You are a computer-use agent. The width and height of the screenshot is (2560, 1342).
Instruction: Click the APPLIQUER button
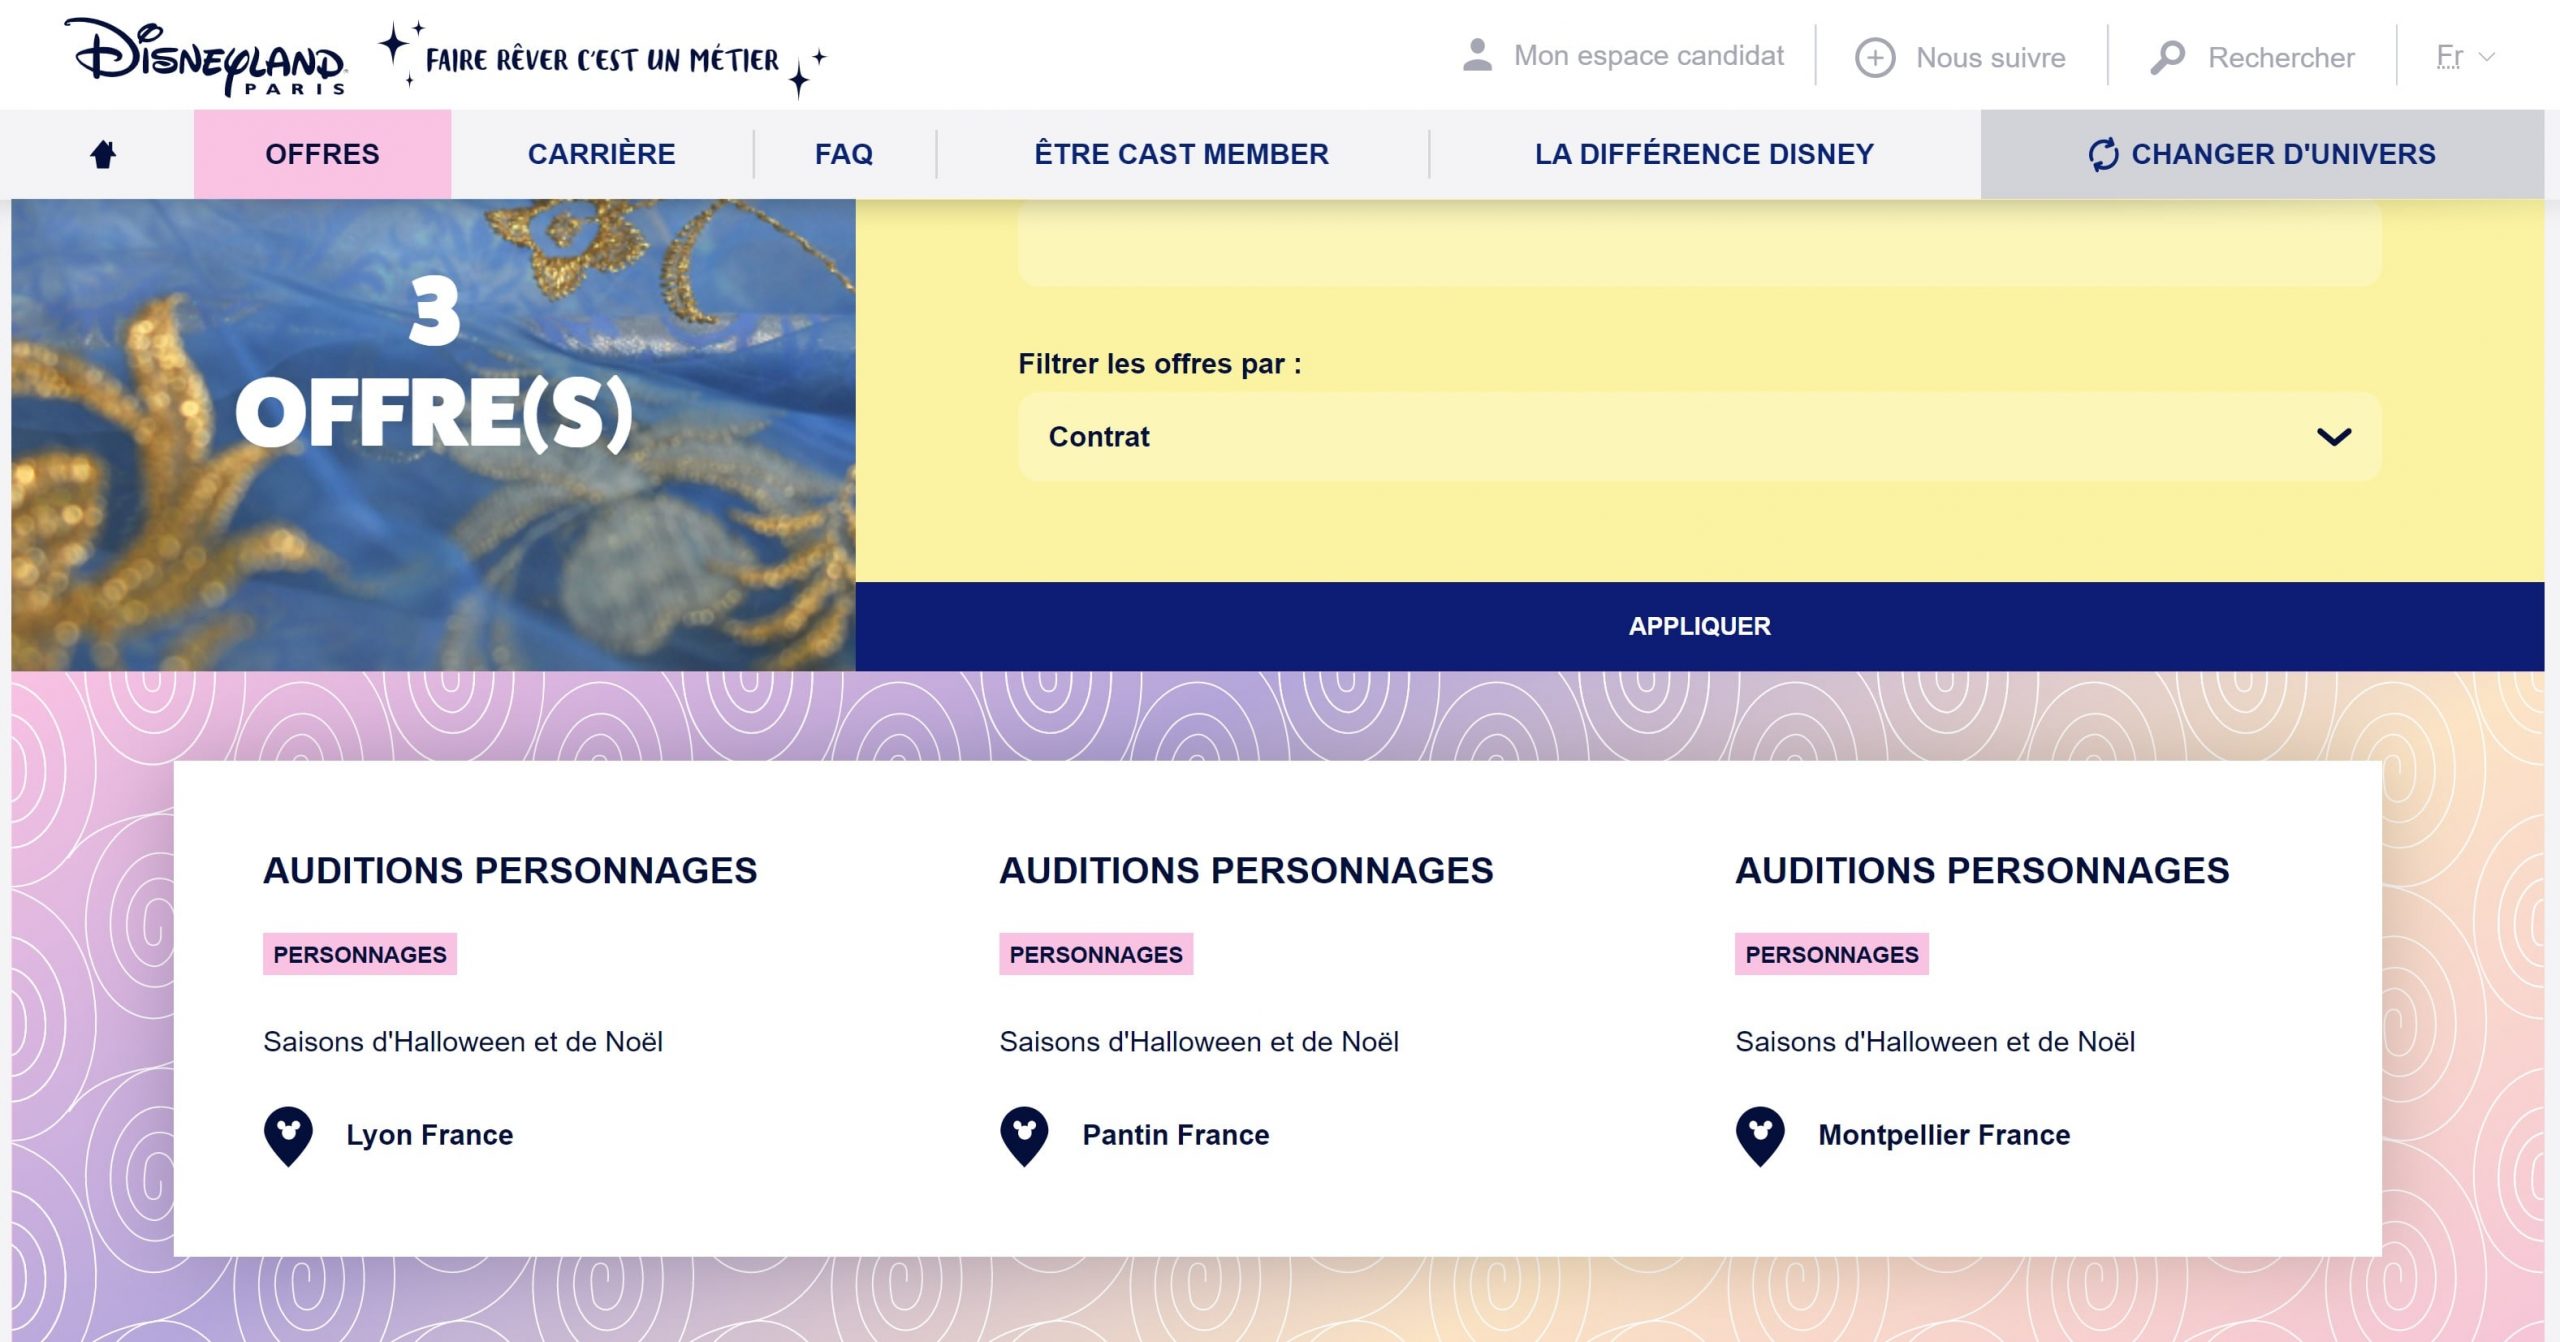pyautogui.click(x=1699, y=626)
